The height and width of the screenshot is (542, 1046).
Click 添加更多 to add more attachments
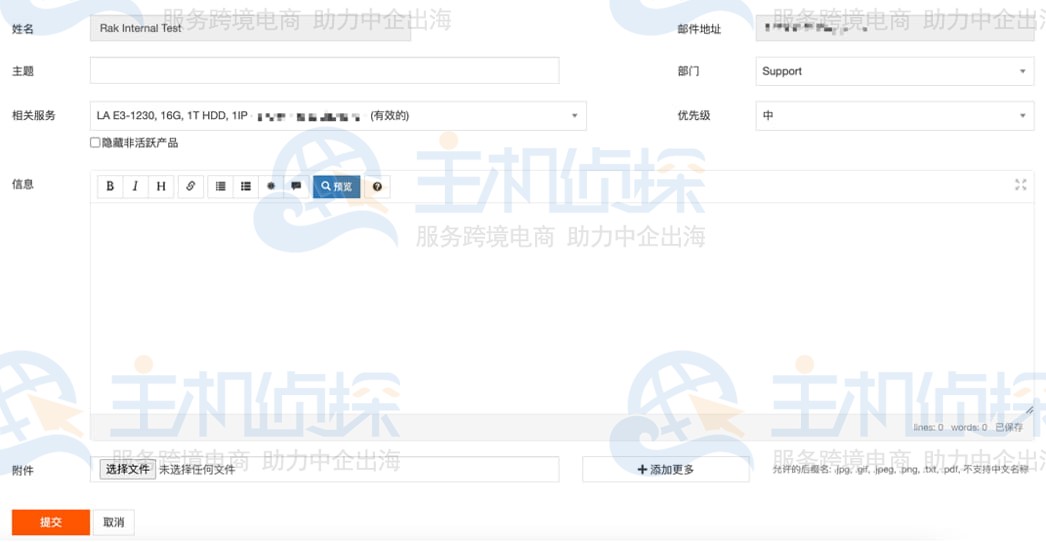pos(666,470)
